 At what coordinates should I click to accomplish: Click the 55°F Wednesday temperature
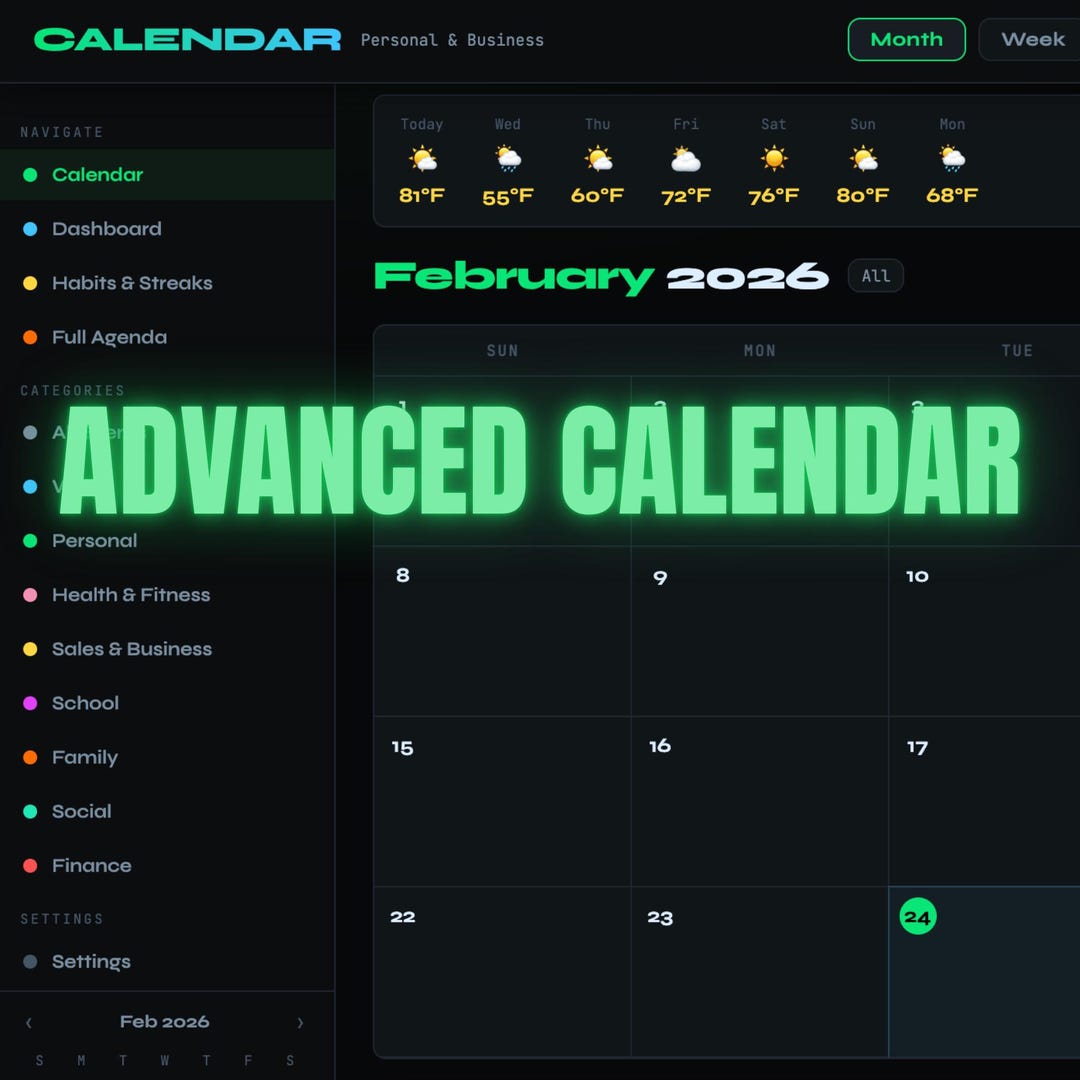[x=508, y=198]
